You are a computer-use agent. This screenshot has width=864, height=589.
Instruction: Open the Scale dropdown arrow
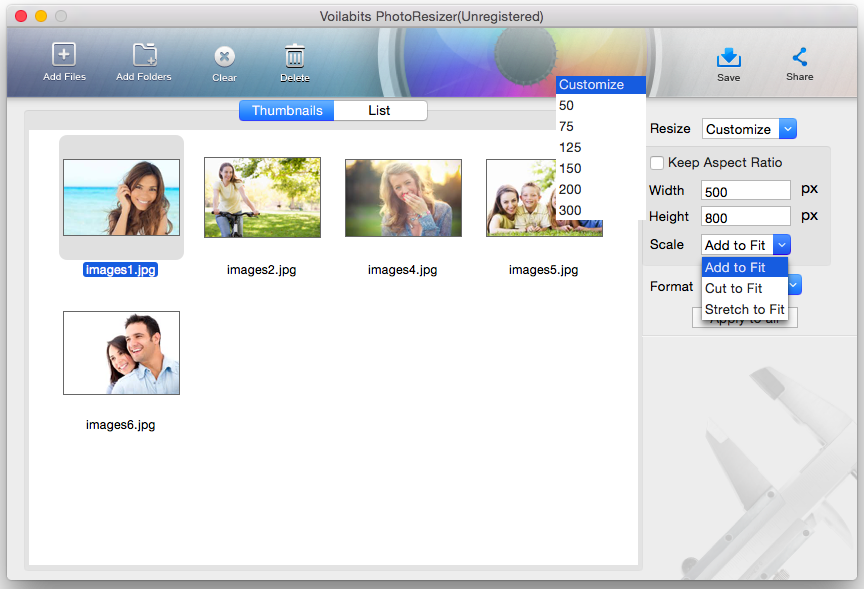pyautogui.click(x=782, y=245)
